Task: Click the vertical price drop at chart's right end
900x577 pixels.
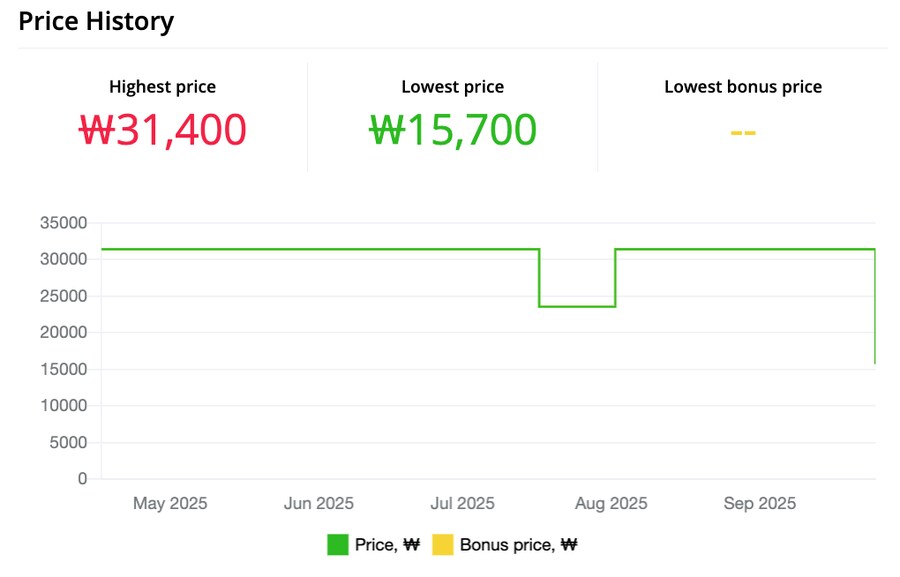Action: pos(875,310)
